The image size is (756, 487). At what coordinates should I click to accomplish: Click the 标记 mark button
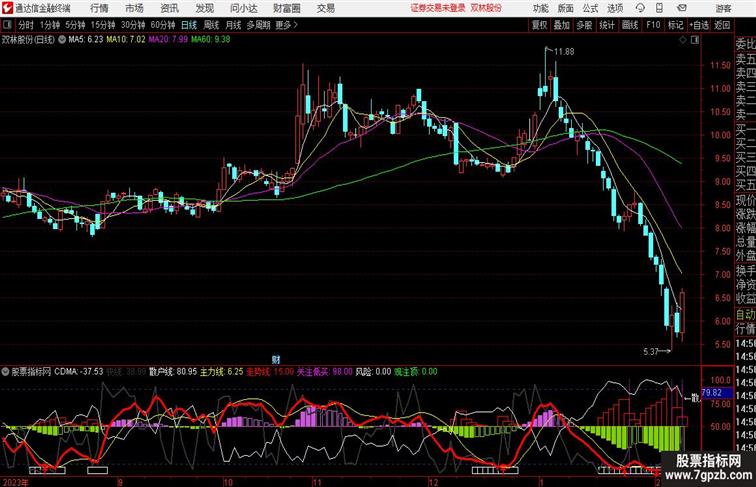[675, 25]
